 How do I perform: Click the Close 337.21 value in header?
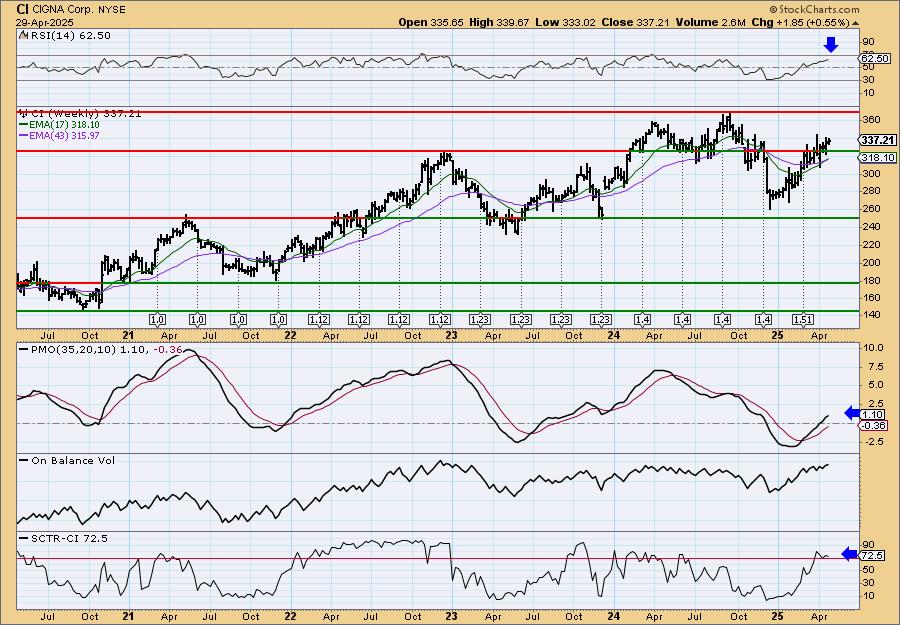(x=634, y=22)
